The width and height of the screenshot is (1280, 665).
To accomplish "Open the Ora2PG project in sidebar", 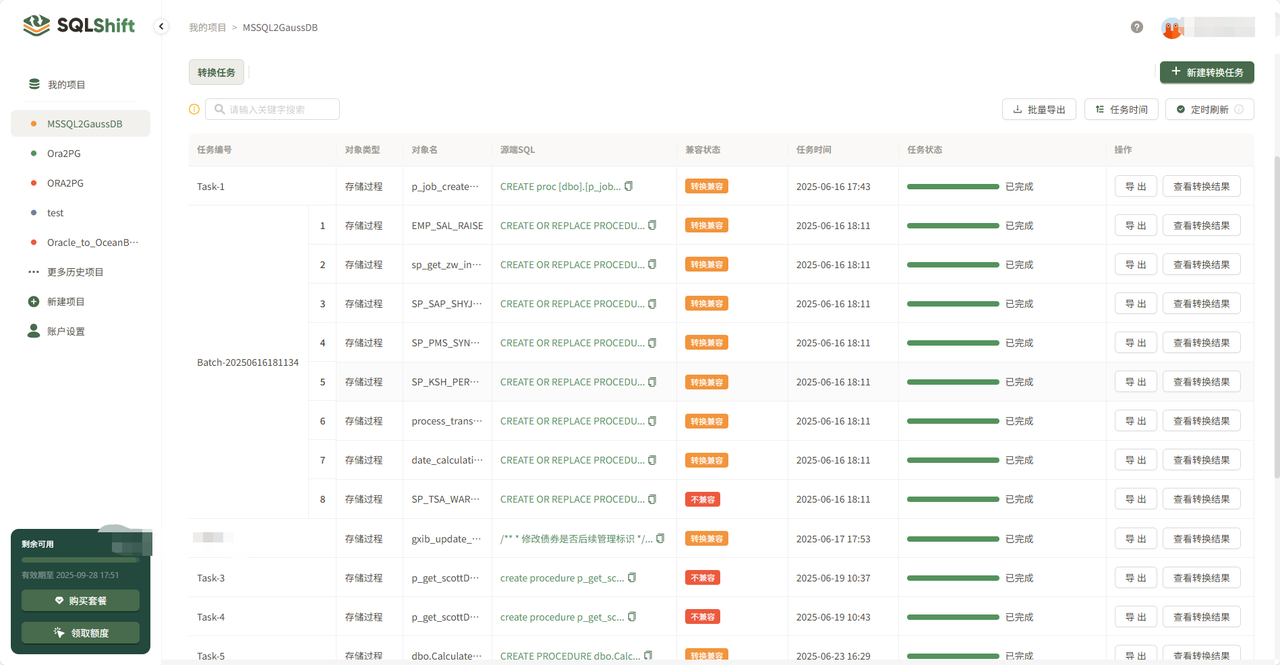I will (64, 154).
